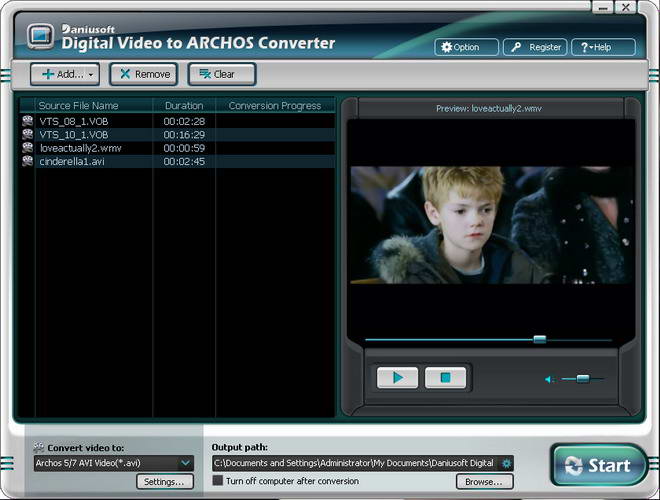The width and height of the screenshot is (660, 500).
Task: Open the Convert video to format dropdown
Action: [114, 463]
